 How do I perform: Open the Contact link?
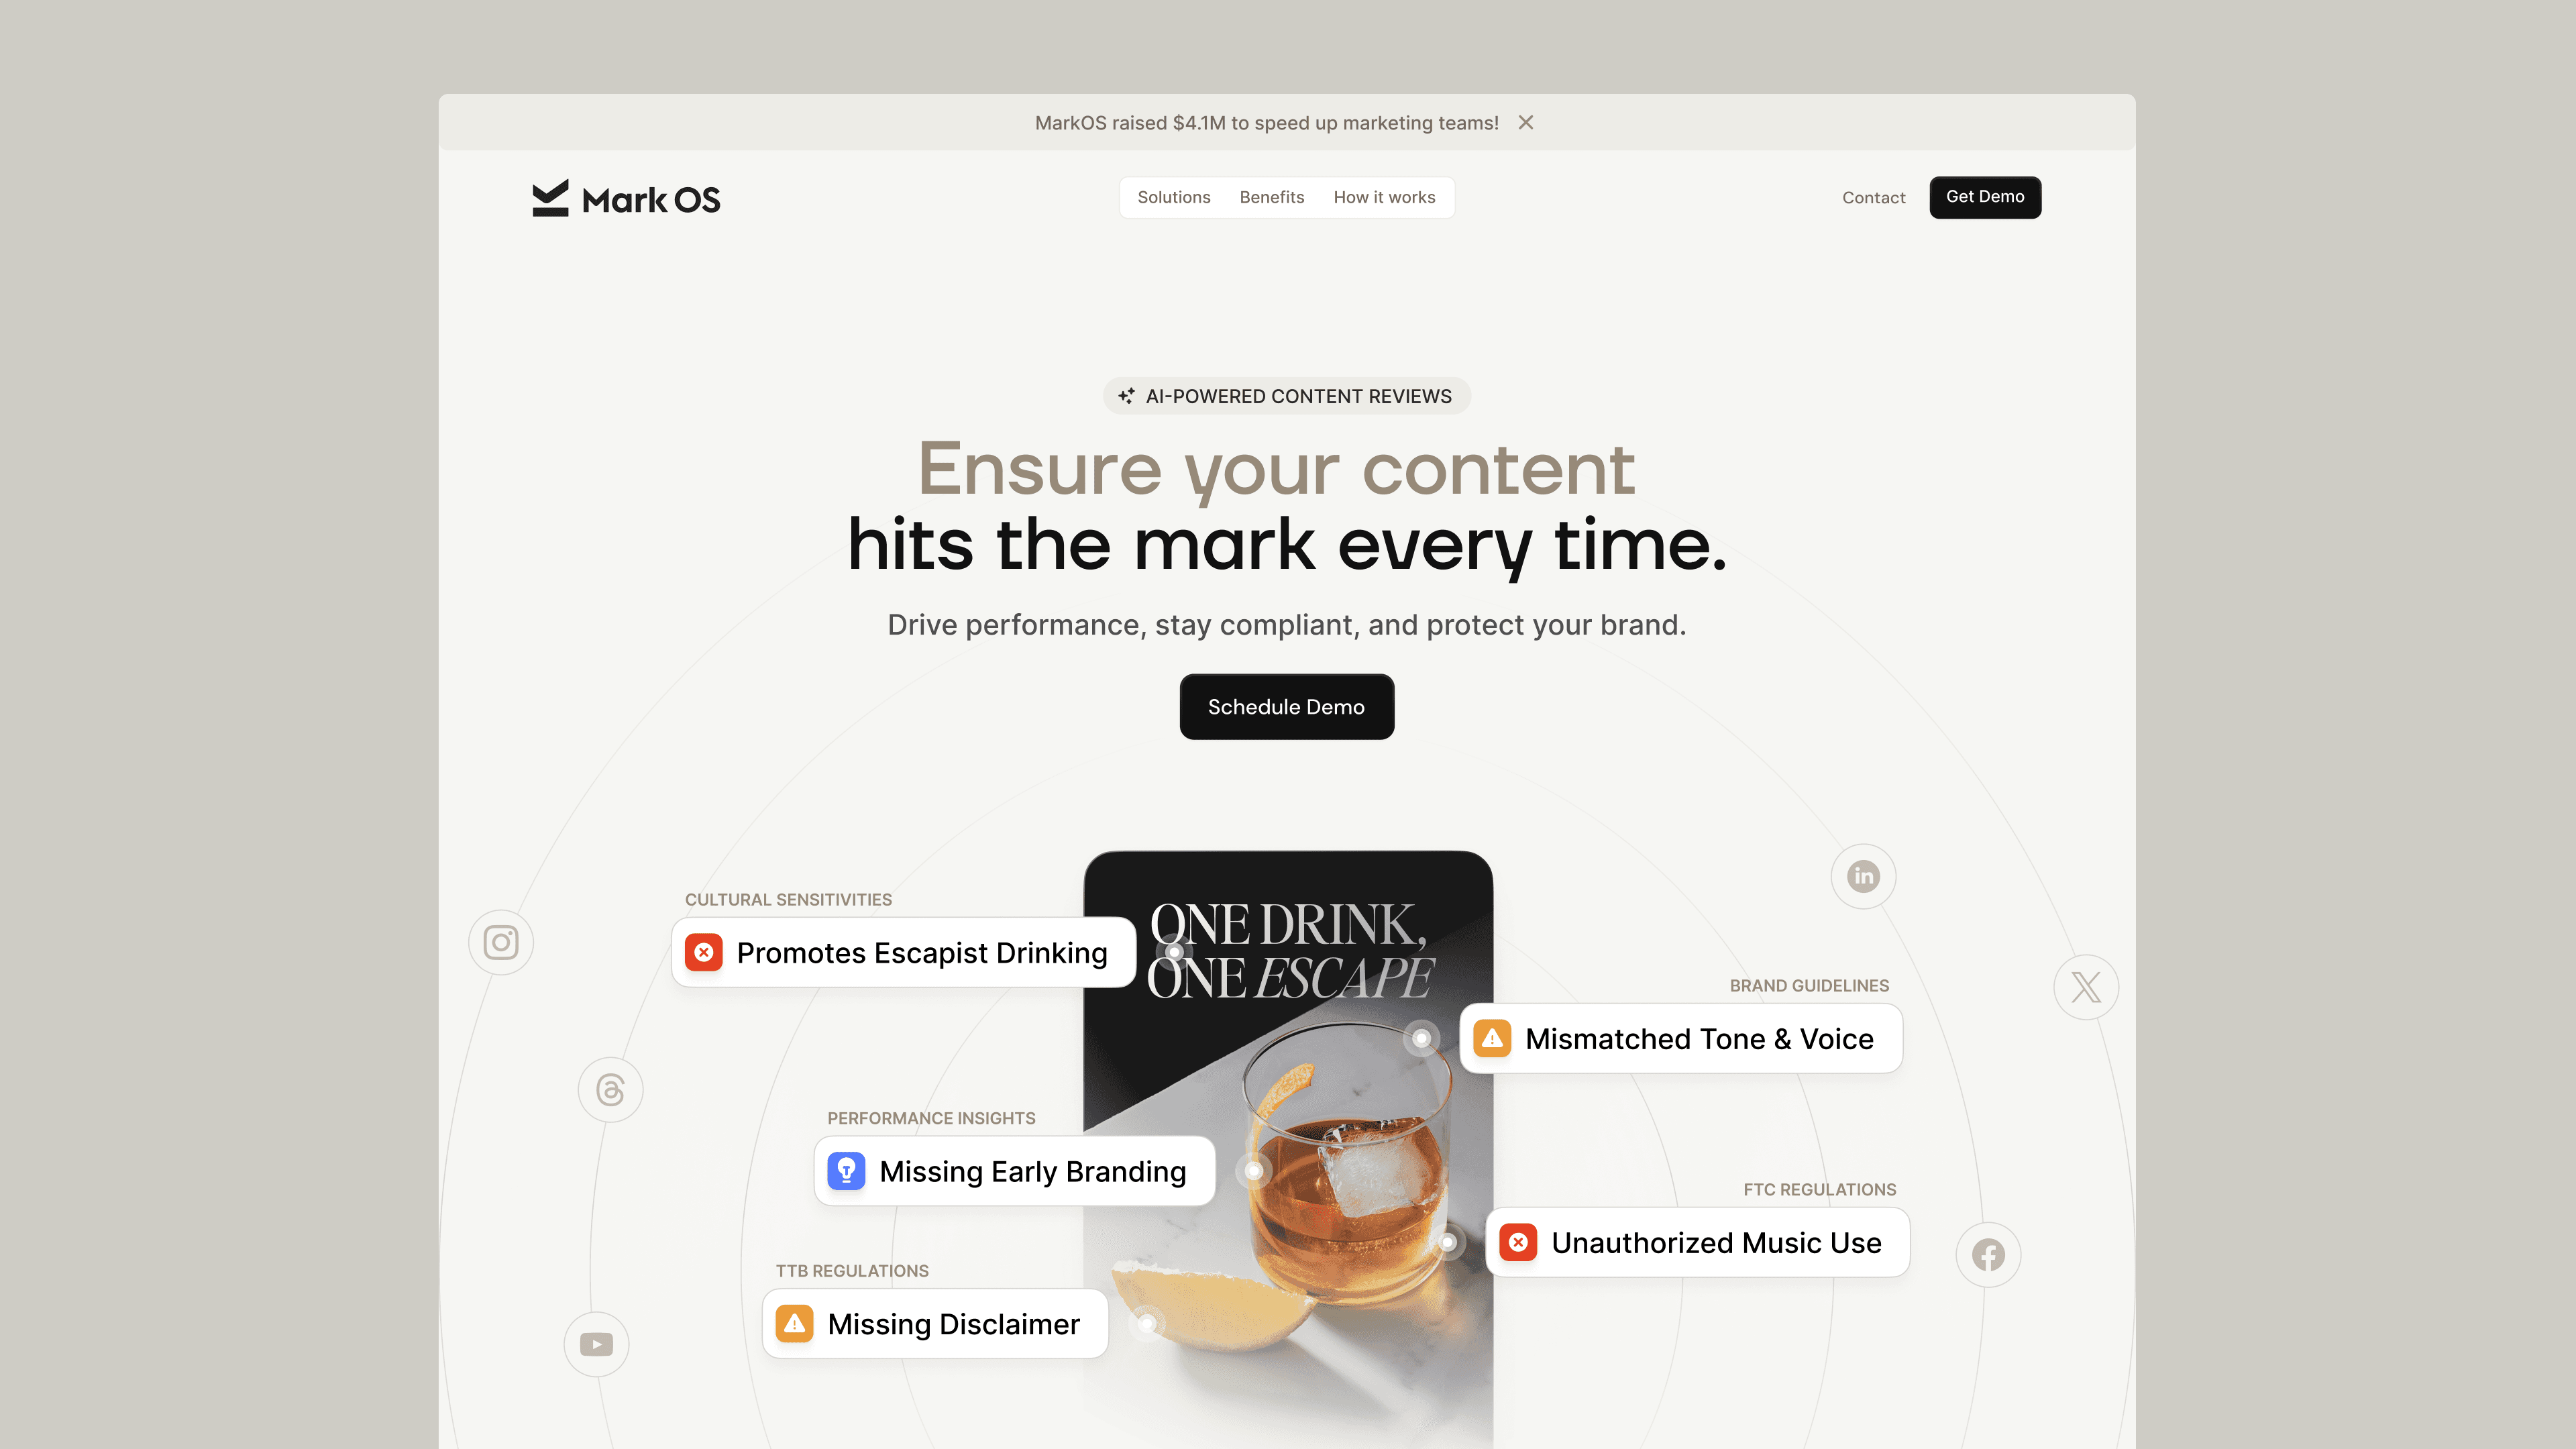click(x=1874, y=197)
